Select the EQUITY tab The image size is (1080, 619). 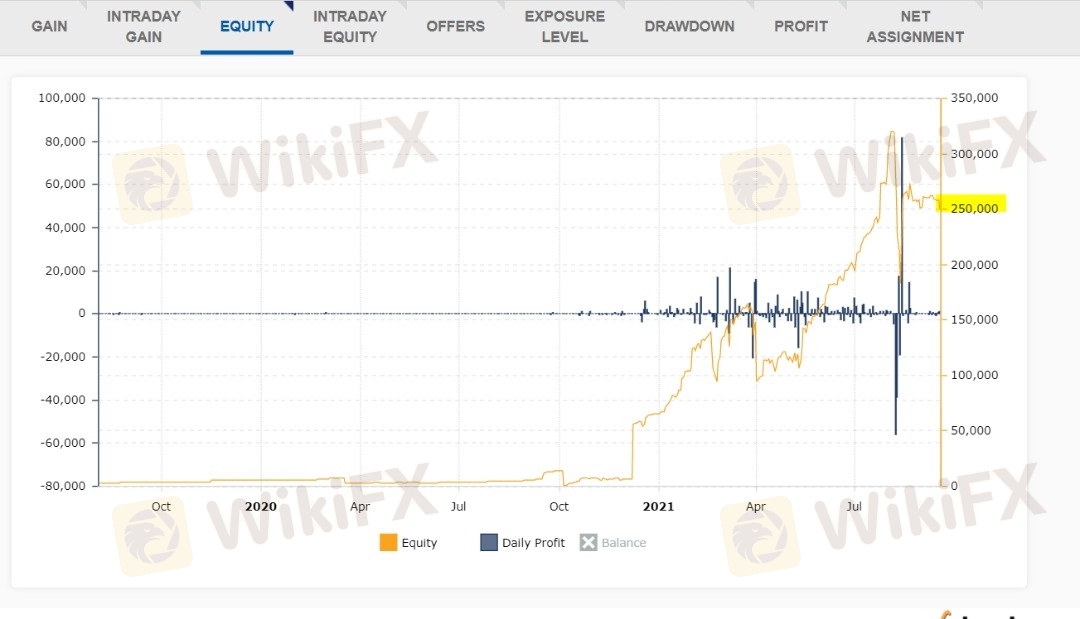click(246, 26)
